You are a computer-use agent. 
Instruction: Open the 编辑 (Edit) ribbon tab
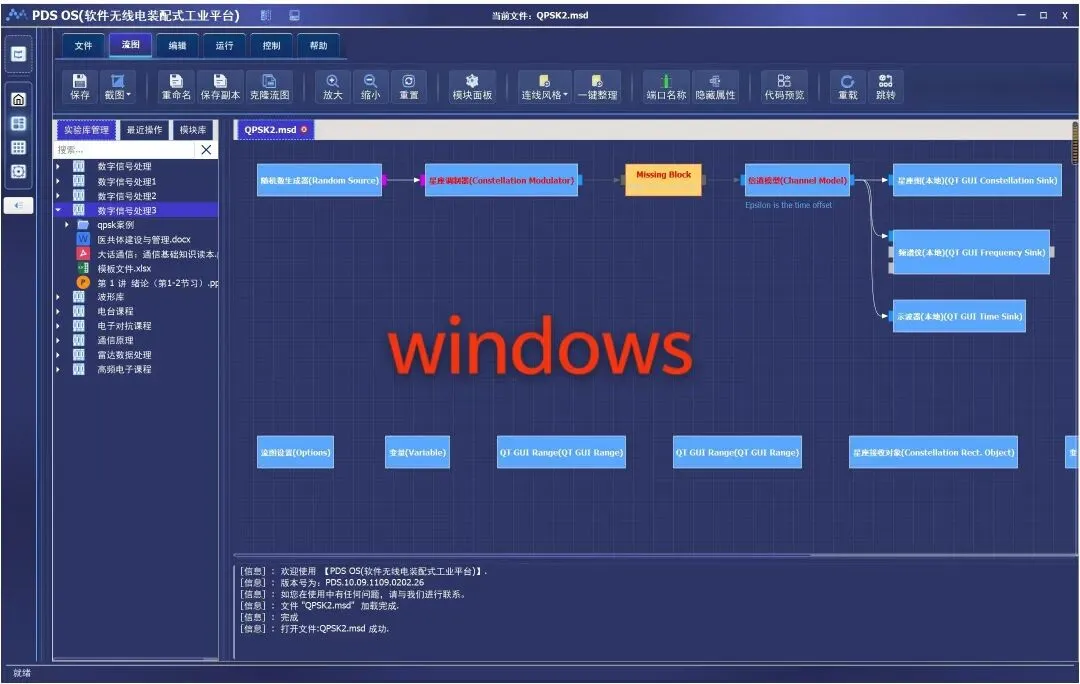pos(178,45)
